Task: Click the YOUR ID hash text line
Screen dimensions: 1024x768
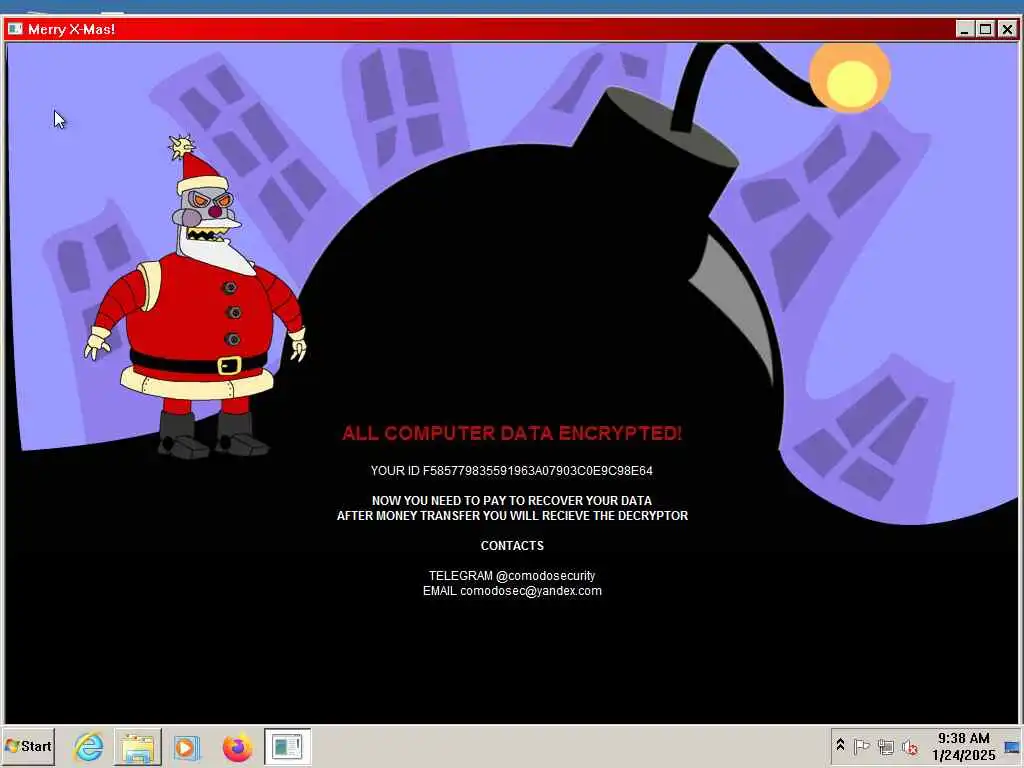Action: (x=512, y=471)
